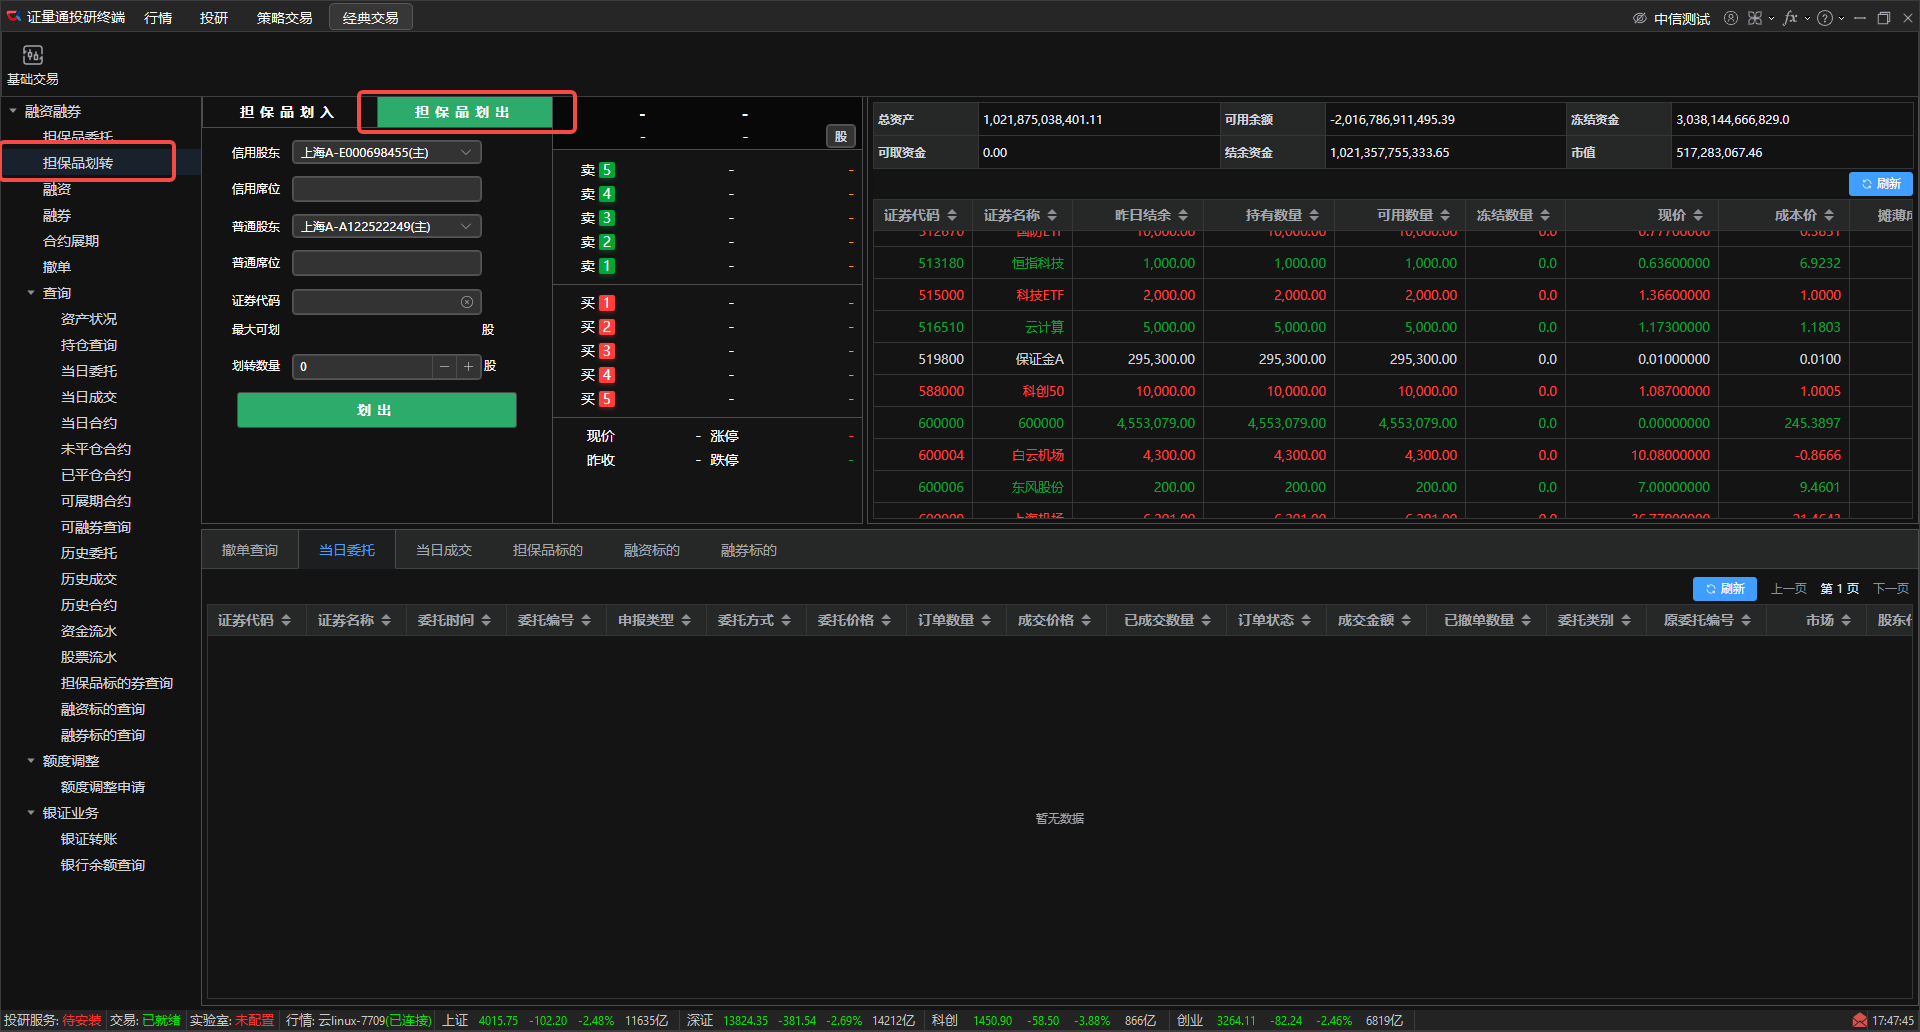Image resolution: width=1920 pixels, height=1032 pixels.
Task: Increase 划转数量 with the plus button
Action: coord(468,367)
